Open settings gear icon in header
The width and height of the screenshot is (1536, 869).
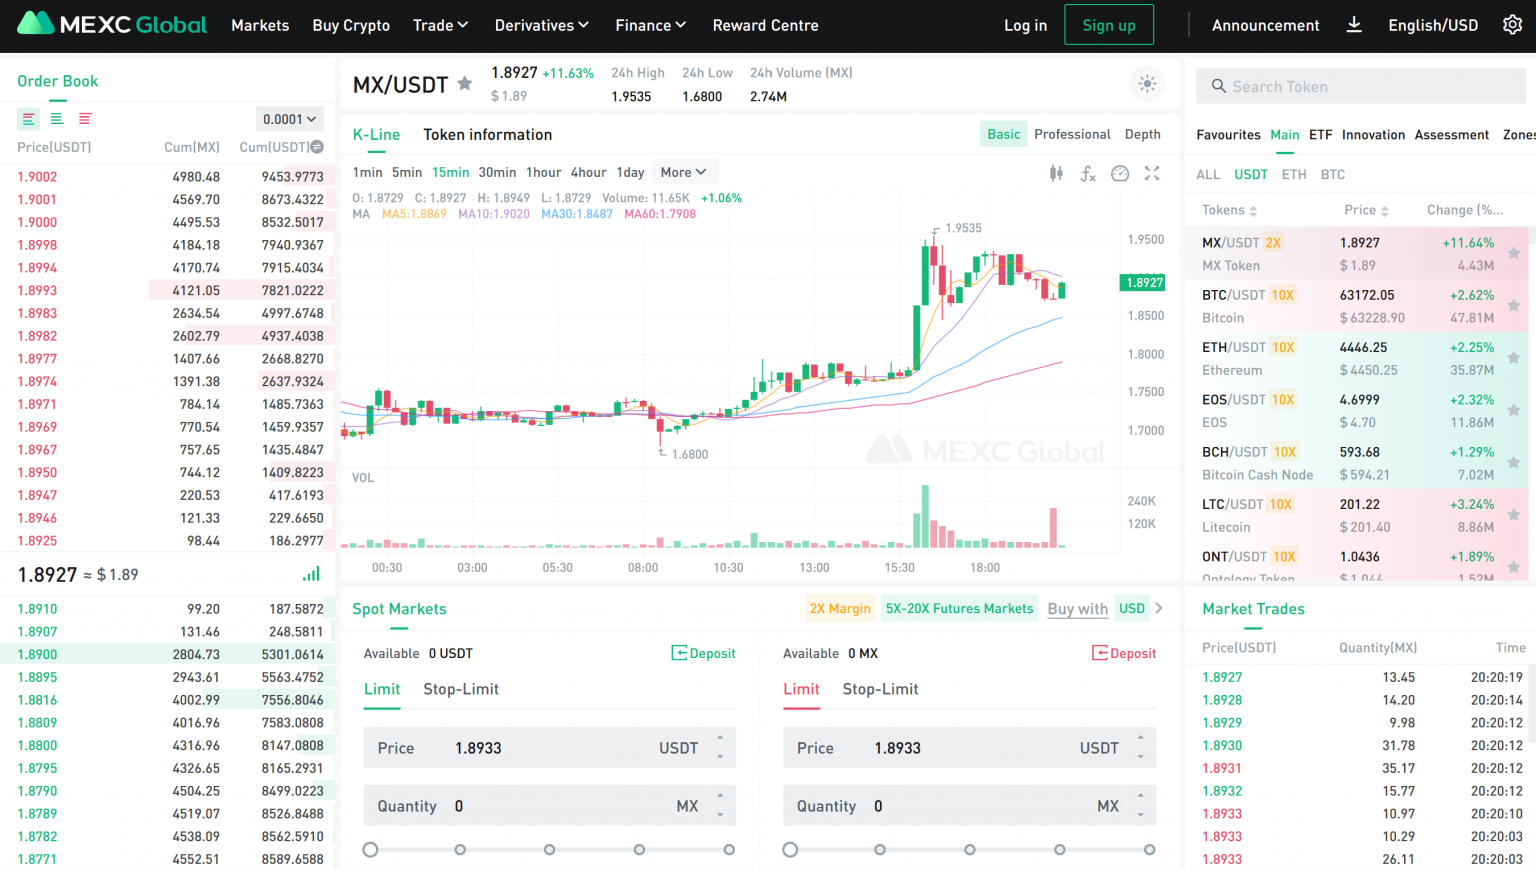[1512, 25]
